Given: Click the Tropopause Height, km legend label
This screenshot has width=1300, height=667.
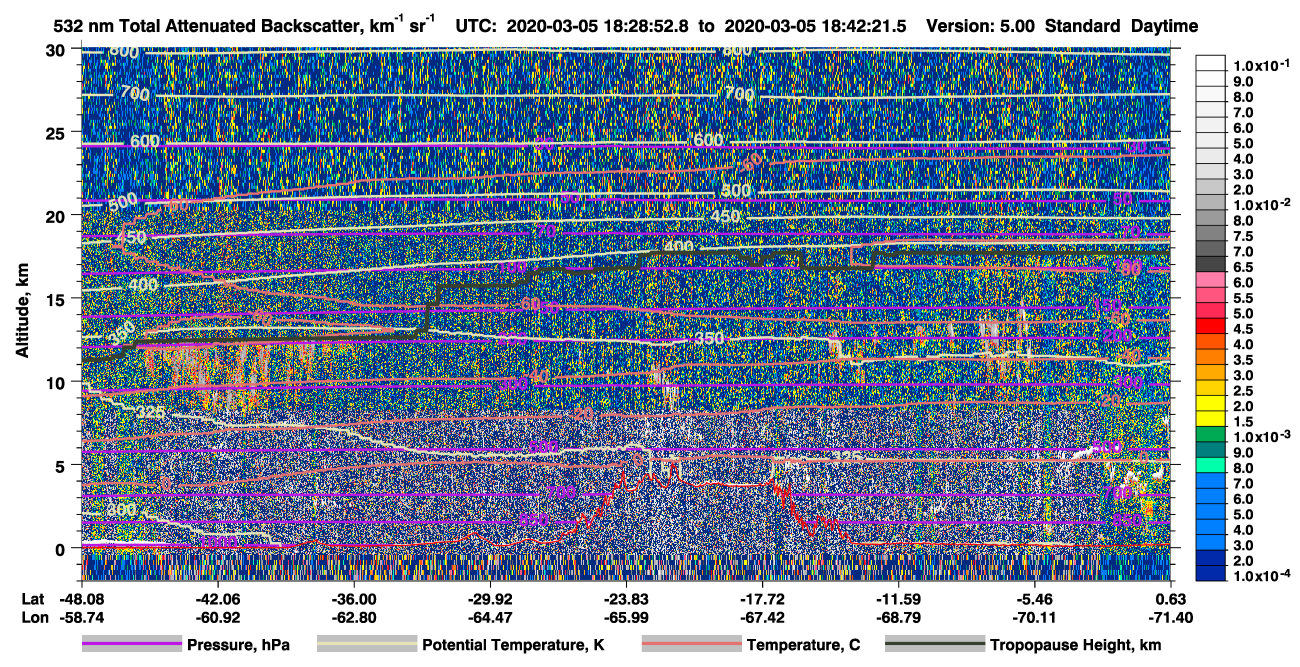Looking at the screenshot, I should coord(1074,645).
